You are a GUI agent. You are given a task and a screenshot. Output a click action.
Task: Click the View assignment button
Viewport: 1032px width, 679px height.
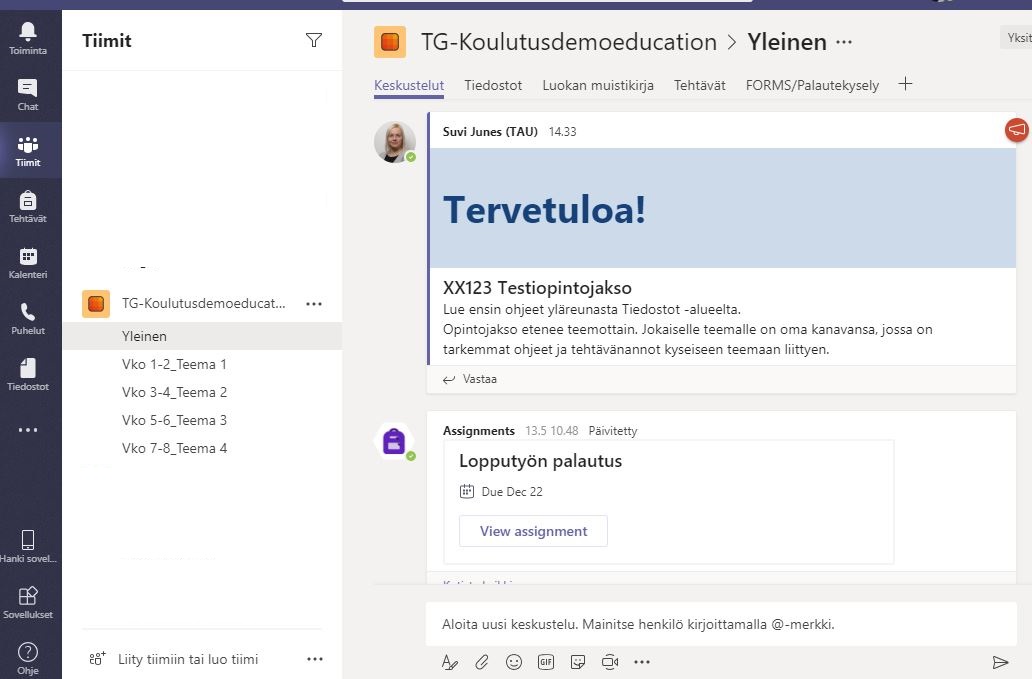click(x=533, y=531)
